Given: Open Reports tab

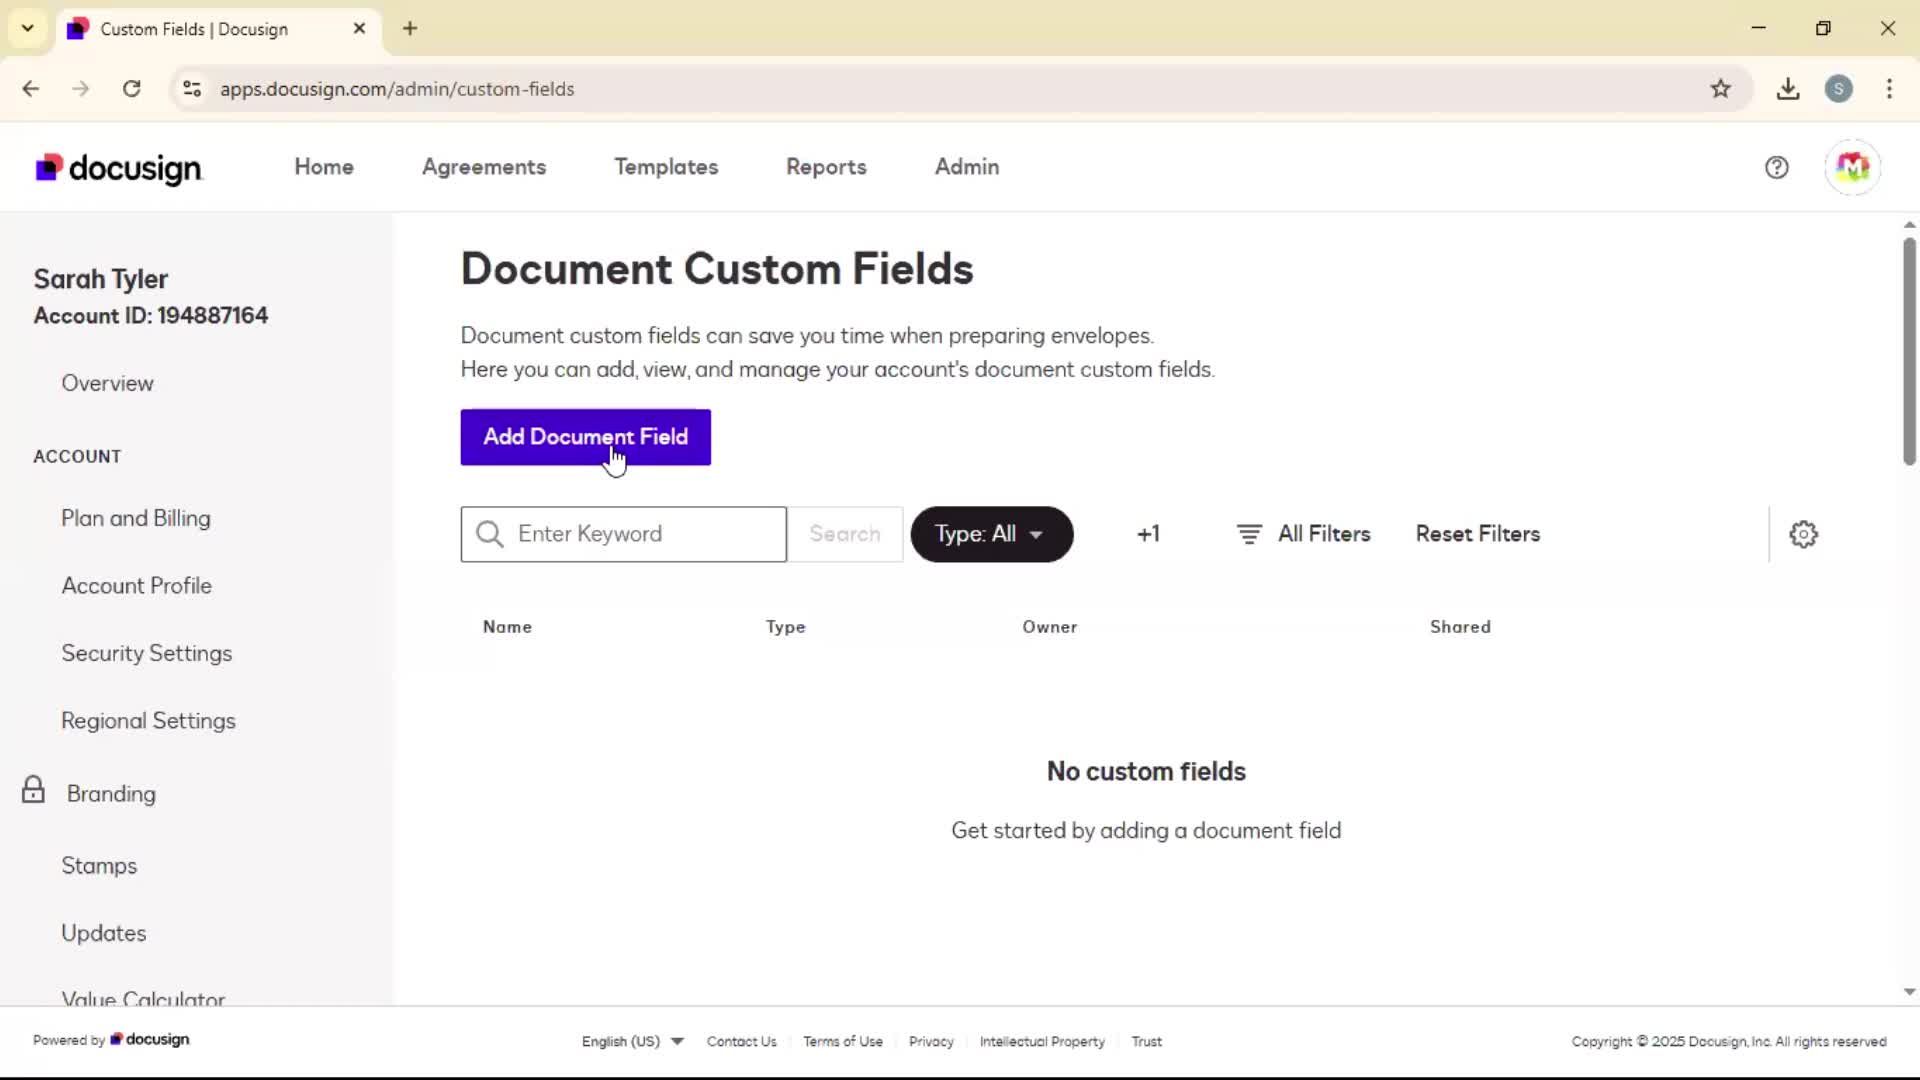Looking at the screenshot, I should [826, 167].
